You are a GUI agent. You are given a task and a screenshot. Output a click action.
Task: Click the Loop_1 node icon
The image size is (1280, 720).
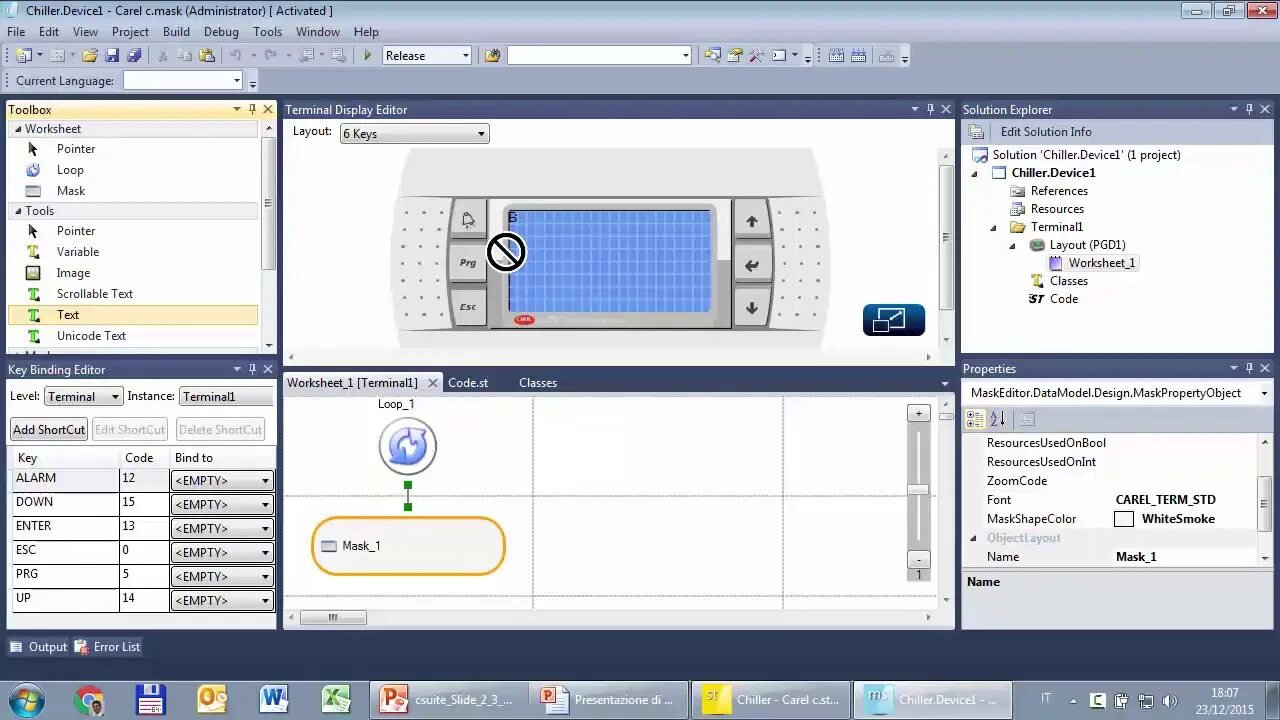pos(408,446)
